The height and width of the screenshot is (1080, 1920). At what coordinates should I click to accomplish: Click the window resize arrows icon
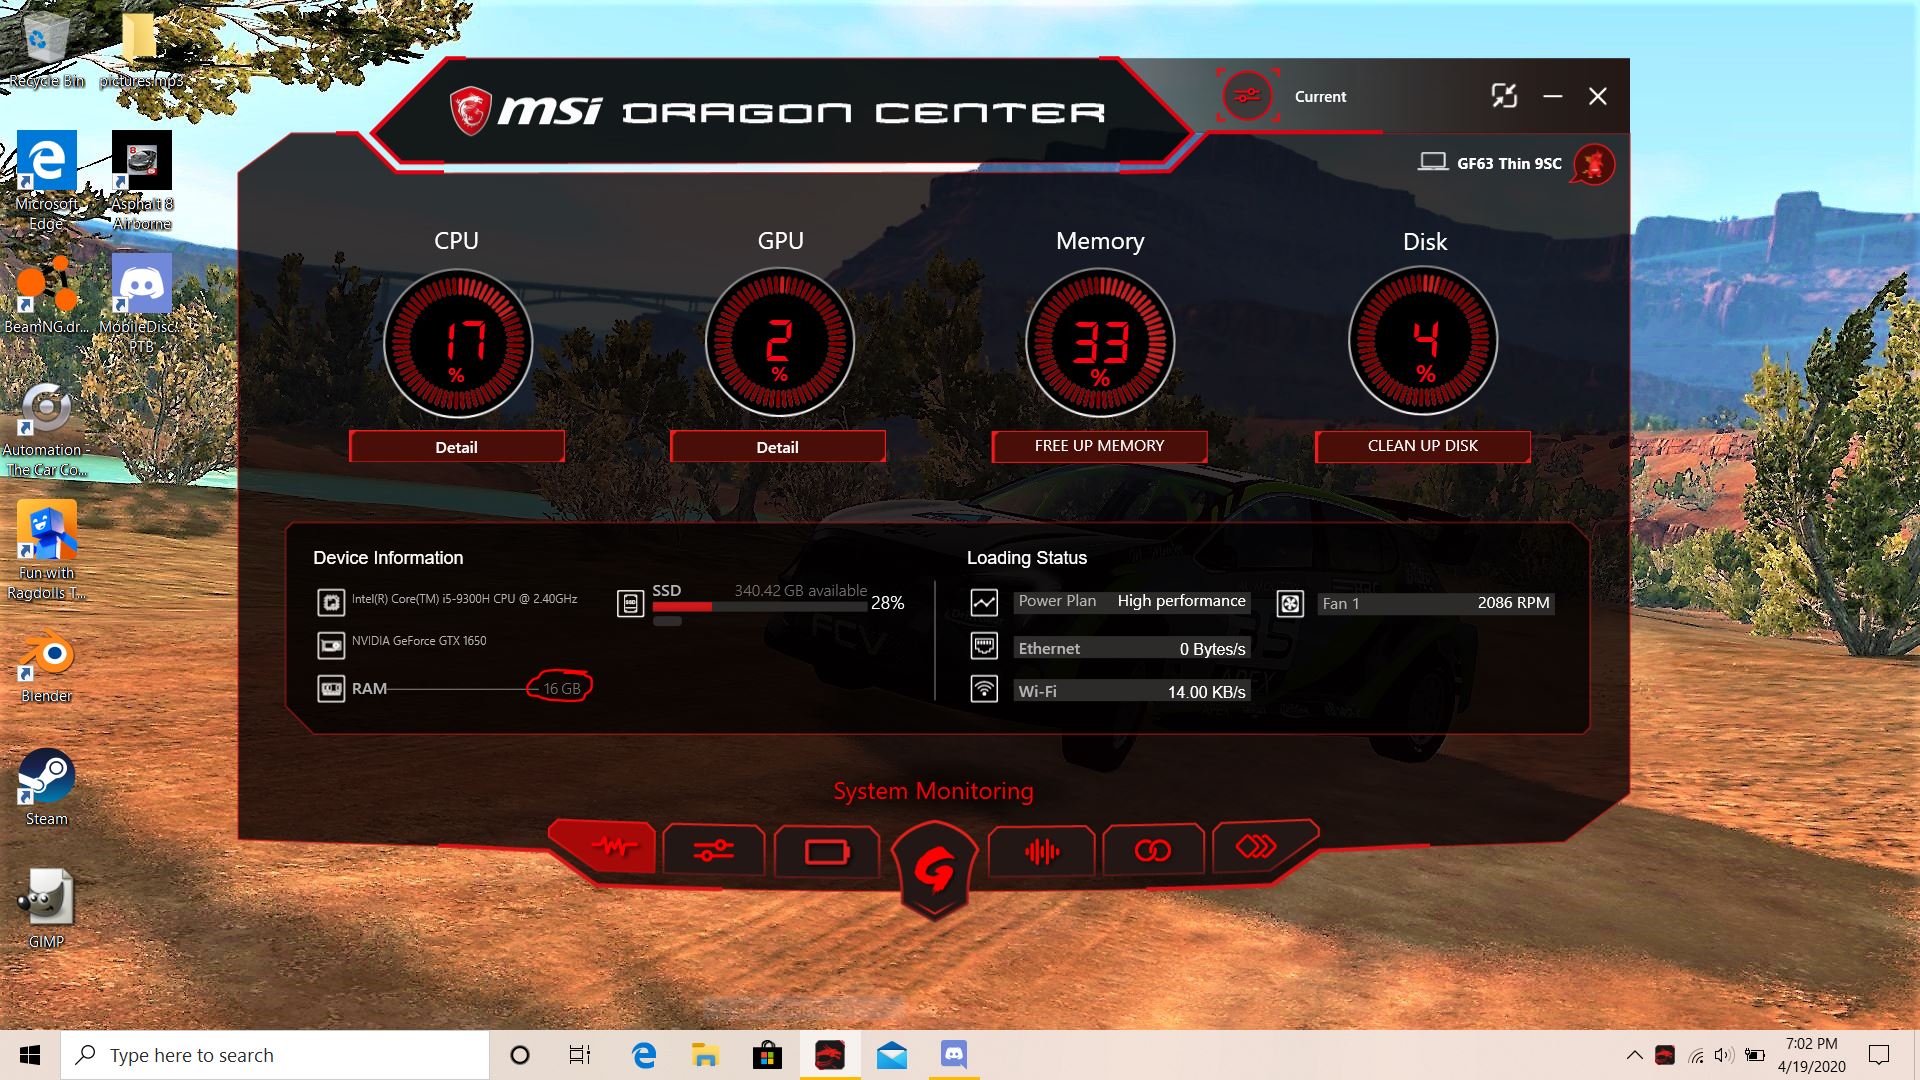(1504, 96)
